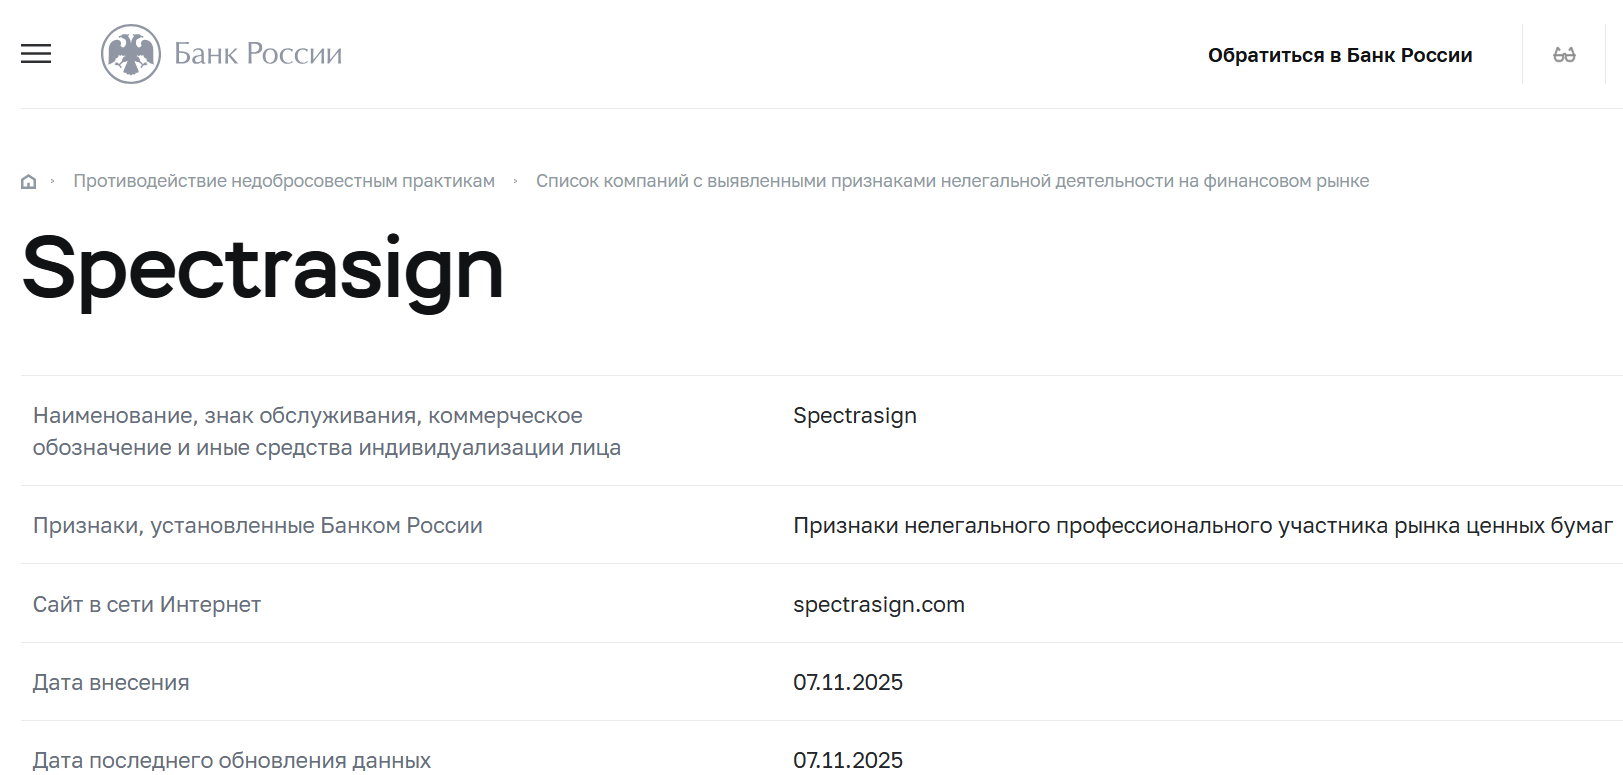Open Обратиться в Банк России
Image resolution: width=1623 pixels, height=775 pixels.
click(1340, 55)
